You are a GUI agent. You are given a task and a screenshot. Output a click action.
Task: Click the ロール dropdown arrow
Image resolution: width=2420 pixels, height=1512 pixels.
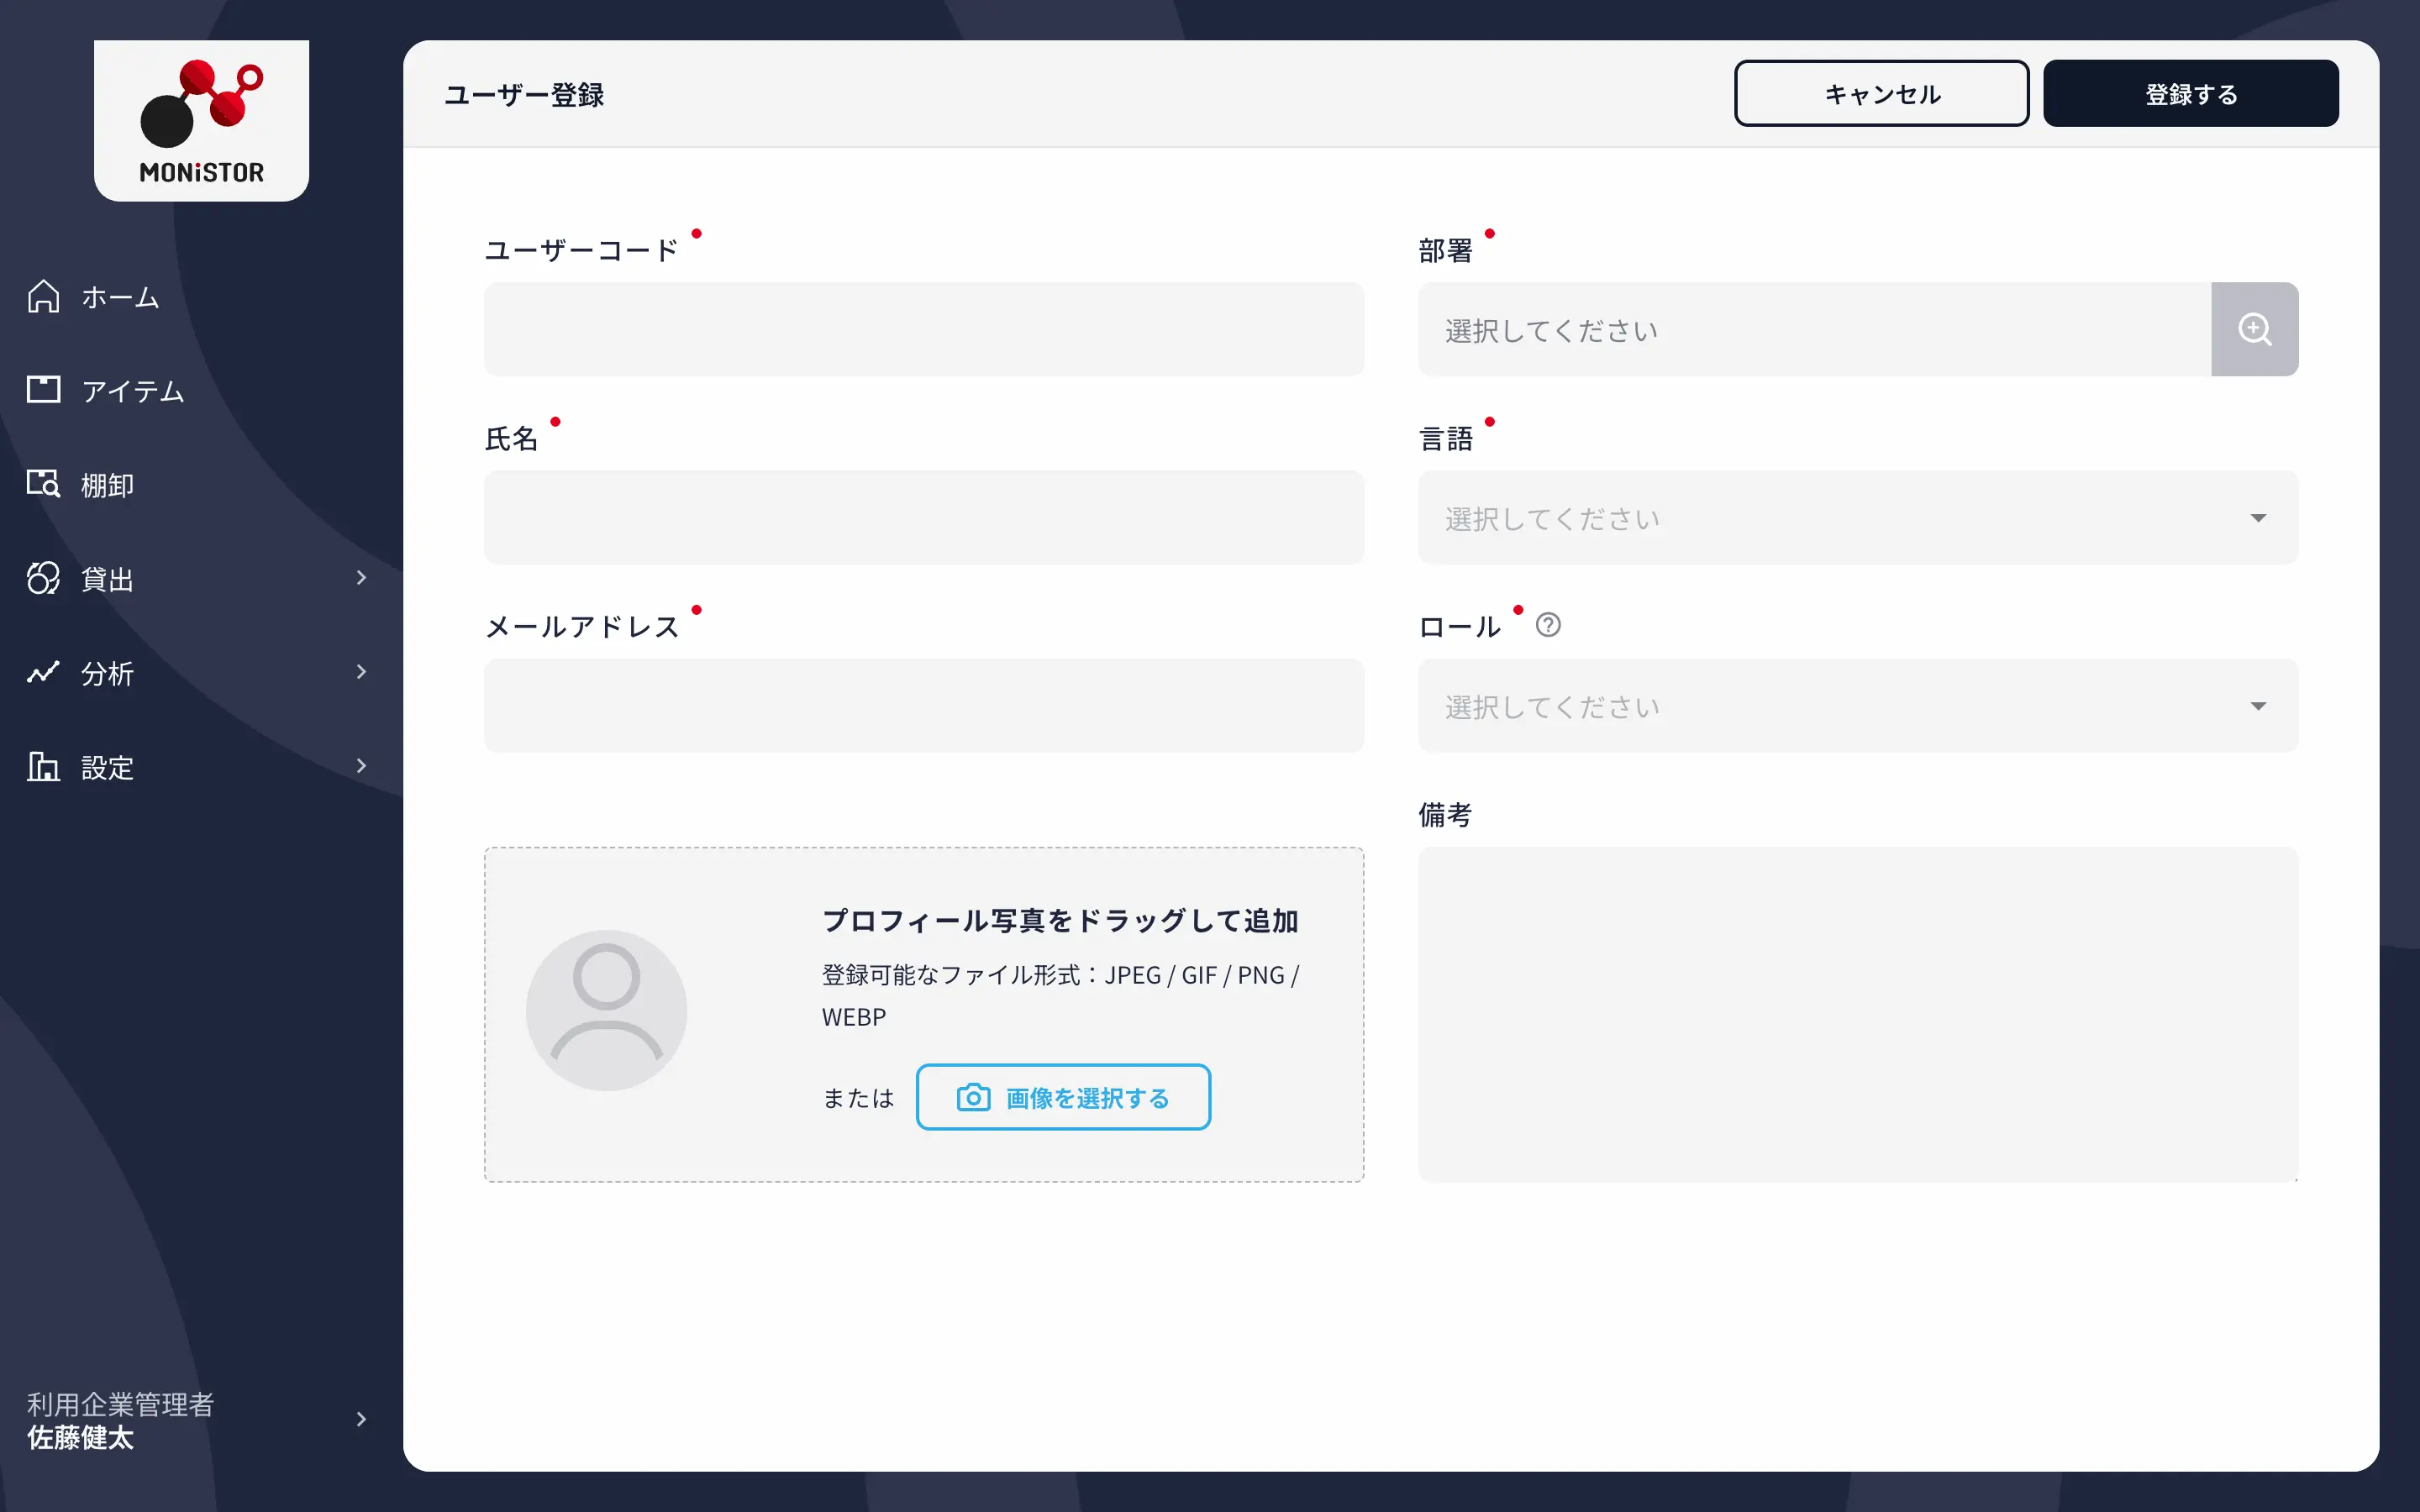coord(2258,706)
